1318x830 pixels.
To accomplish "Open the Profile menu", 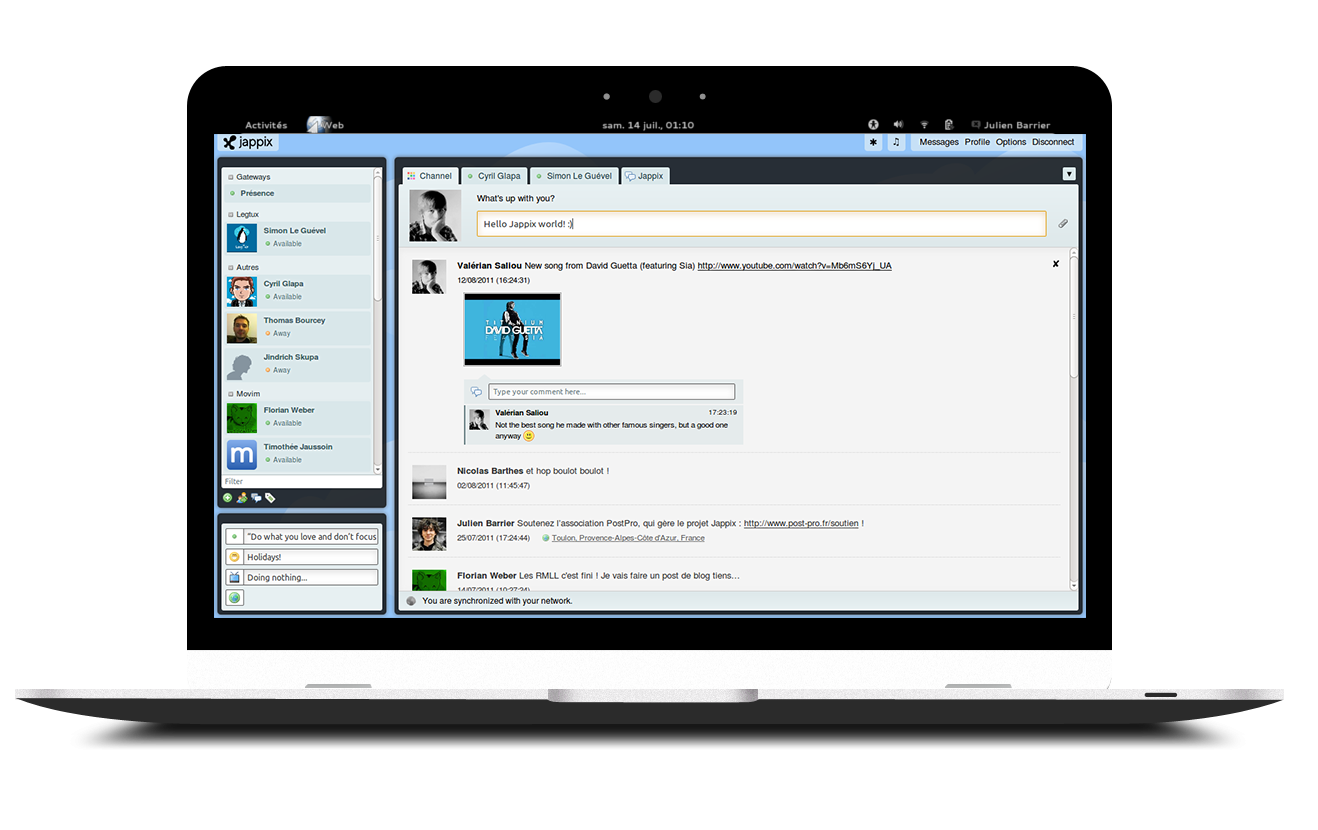I will 977,142.
